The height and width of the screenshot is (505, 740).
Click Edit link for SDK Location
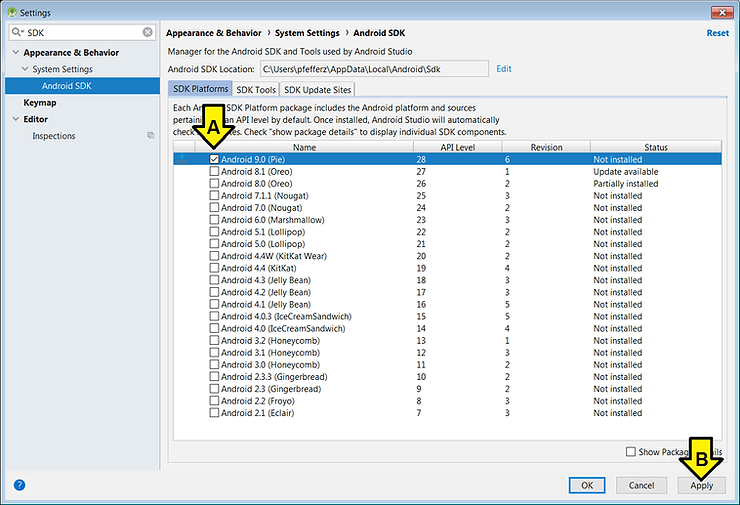click(x=504, y=69)
